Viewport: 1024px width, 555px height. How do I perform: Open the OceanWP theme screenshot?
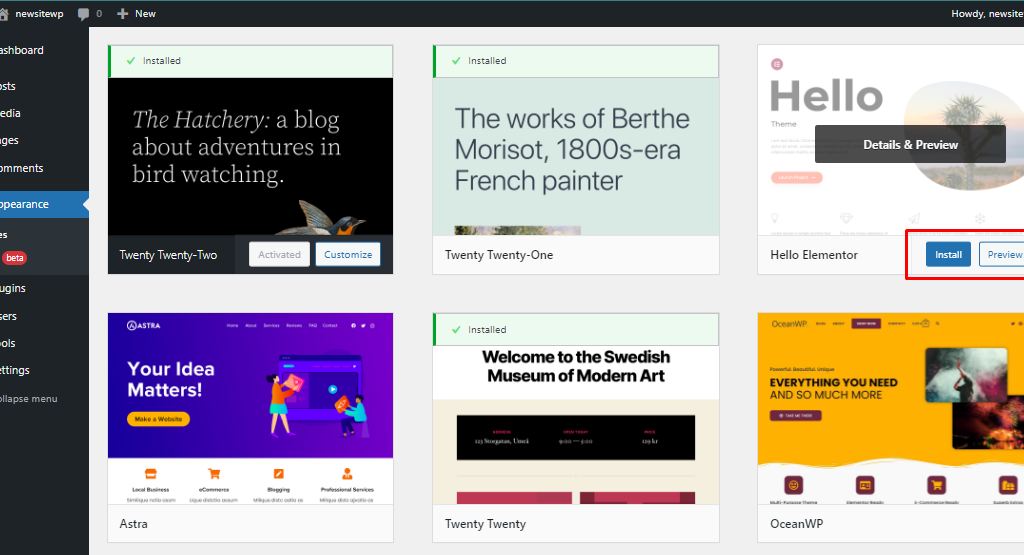(891, 408)
